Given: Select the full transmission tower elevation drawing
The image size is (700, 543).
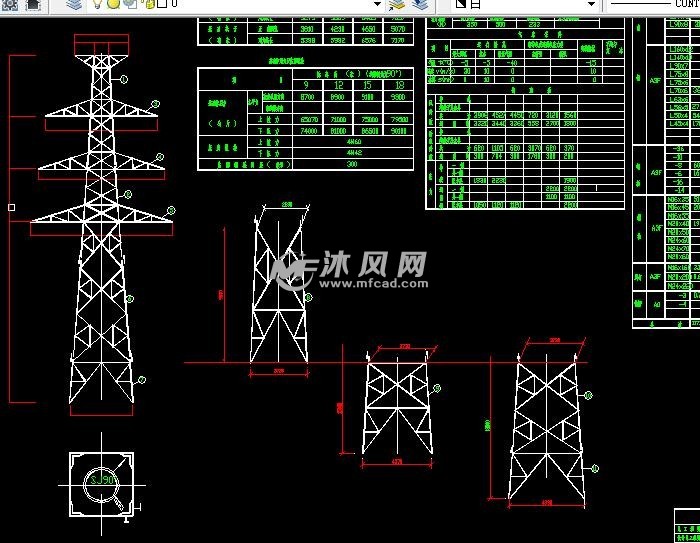Looking at the screenshot, I should 100,230.
